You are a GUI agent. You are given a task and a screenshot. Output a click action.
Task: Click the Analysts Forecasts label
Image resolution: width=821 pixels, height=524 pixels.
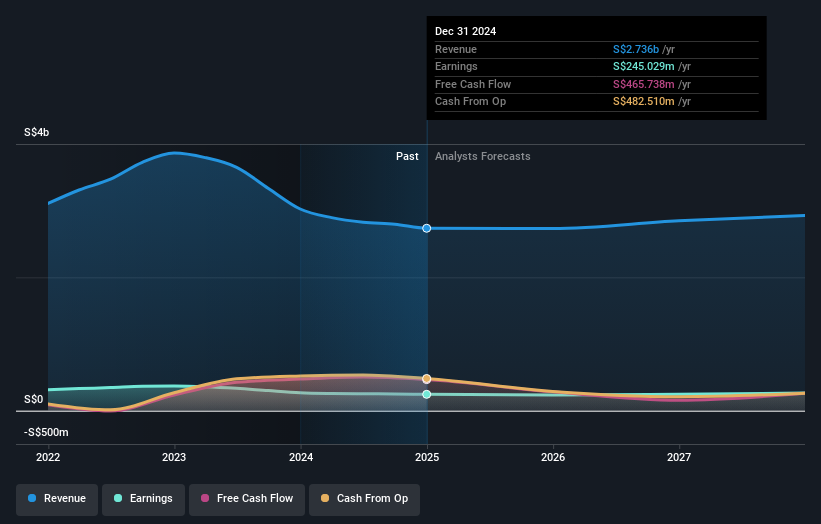pos(483,157)
